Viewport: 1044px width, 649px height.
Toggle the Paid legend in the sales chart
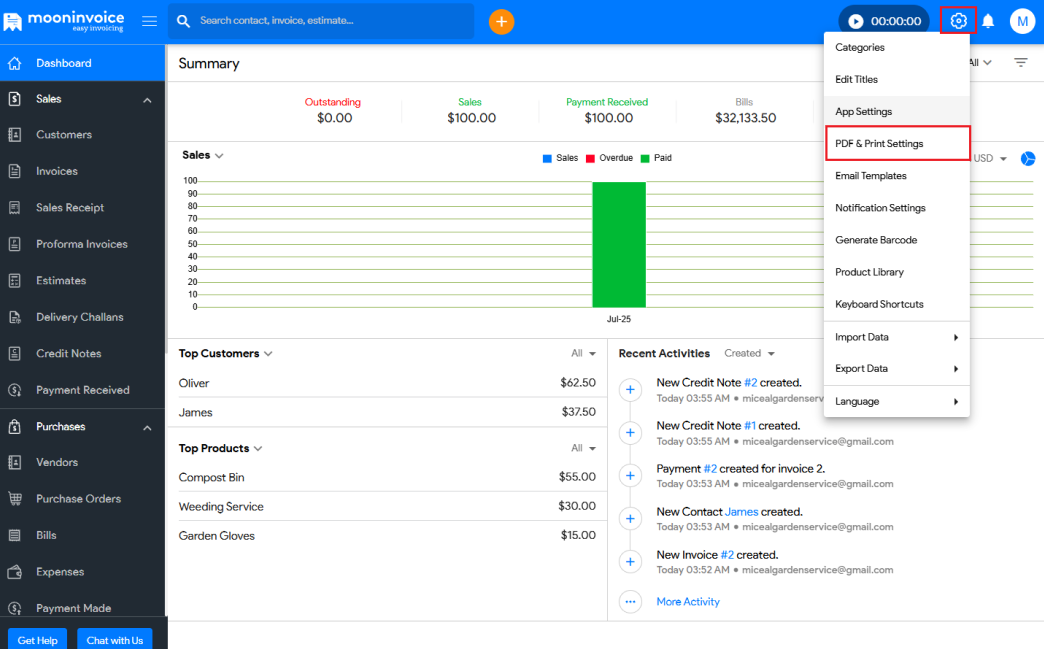click(x=655, y=158)
